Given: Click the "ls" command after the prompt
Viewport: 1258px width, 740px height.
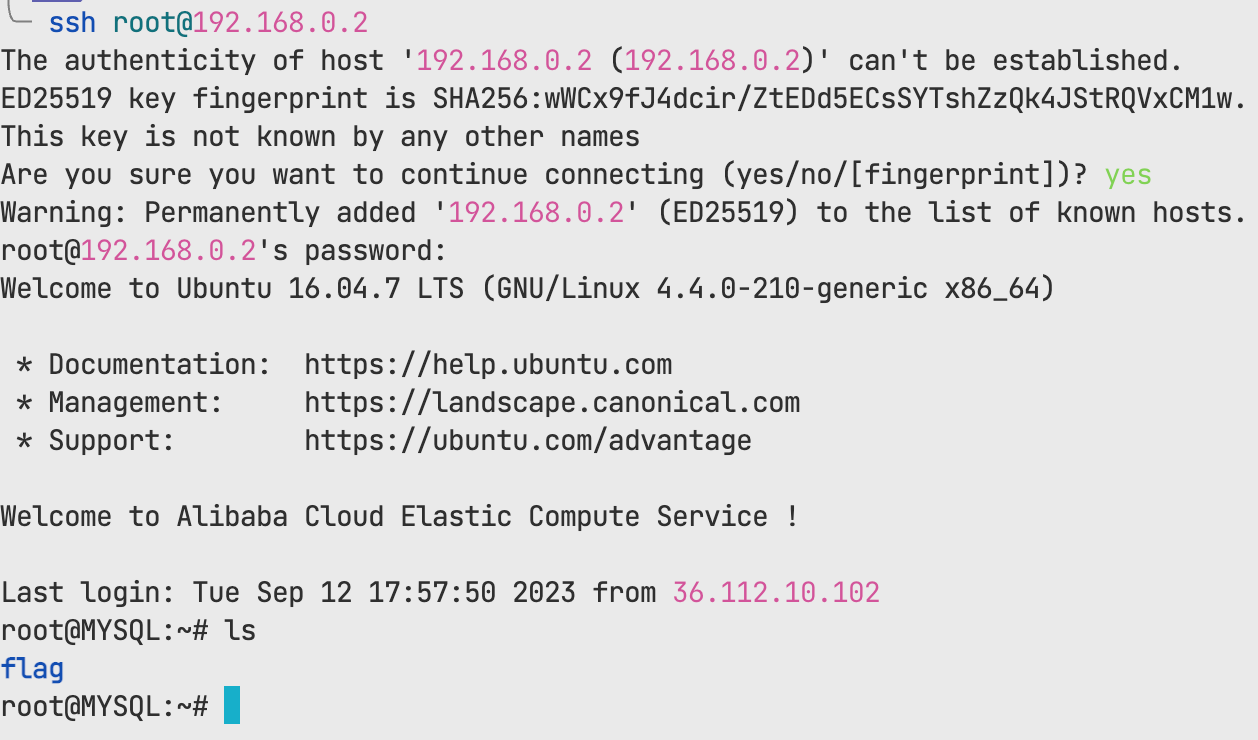Looking at the screenshot, I should (240, 631).
